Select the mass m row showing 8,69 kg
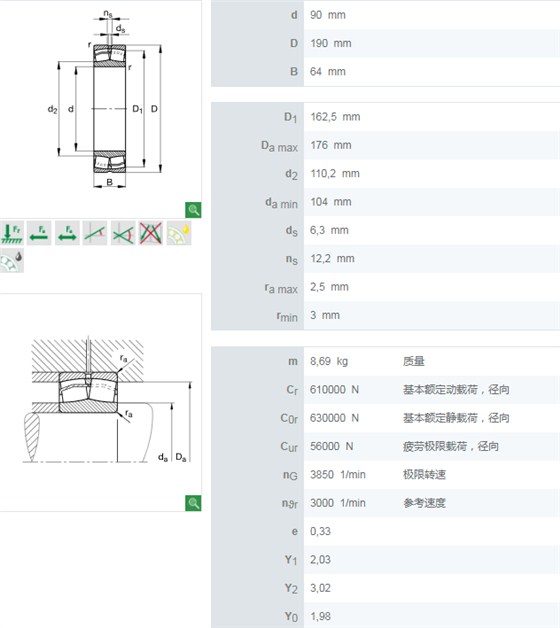 click(x=385, y=361)
